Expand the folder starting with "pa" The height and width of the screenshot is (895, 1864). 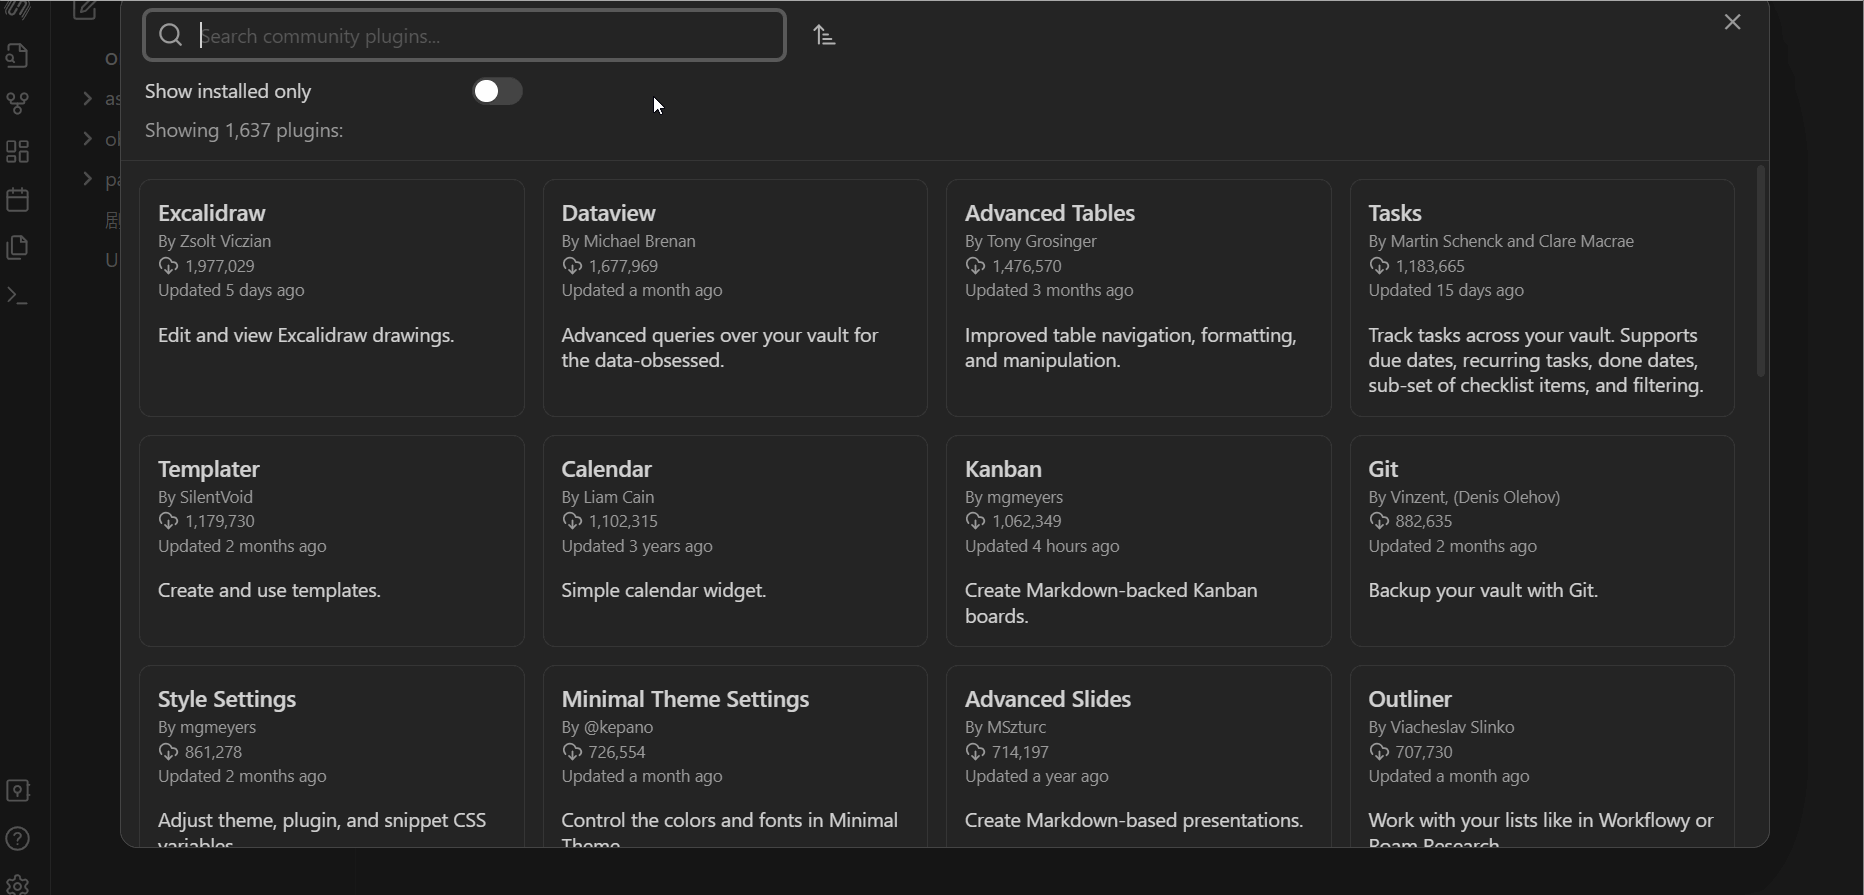tap(88, 180)
